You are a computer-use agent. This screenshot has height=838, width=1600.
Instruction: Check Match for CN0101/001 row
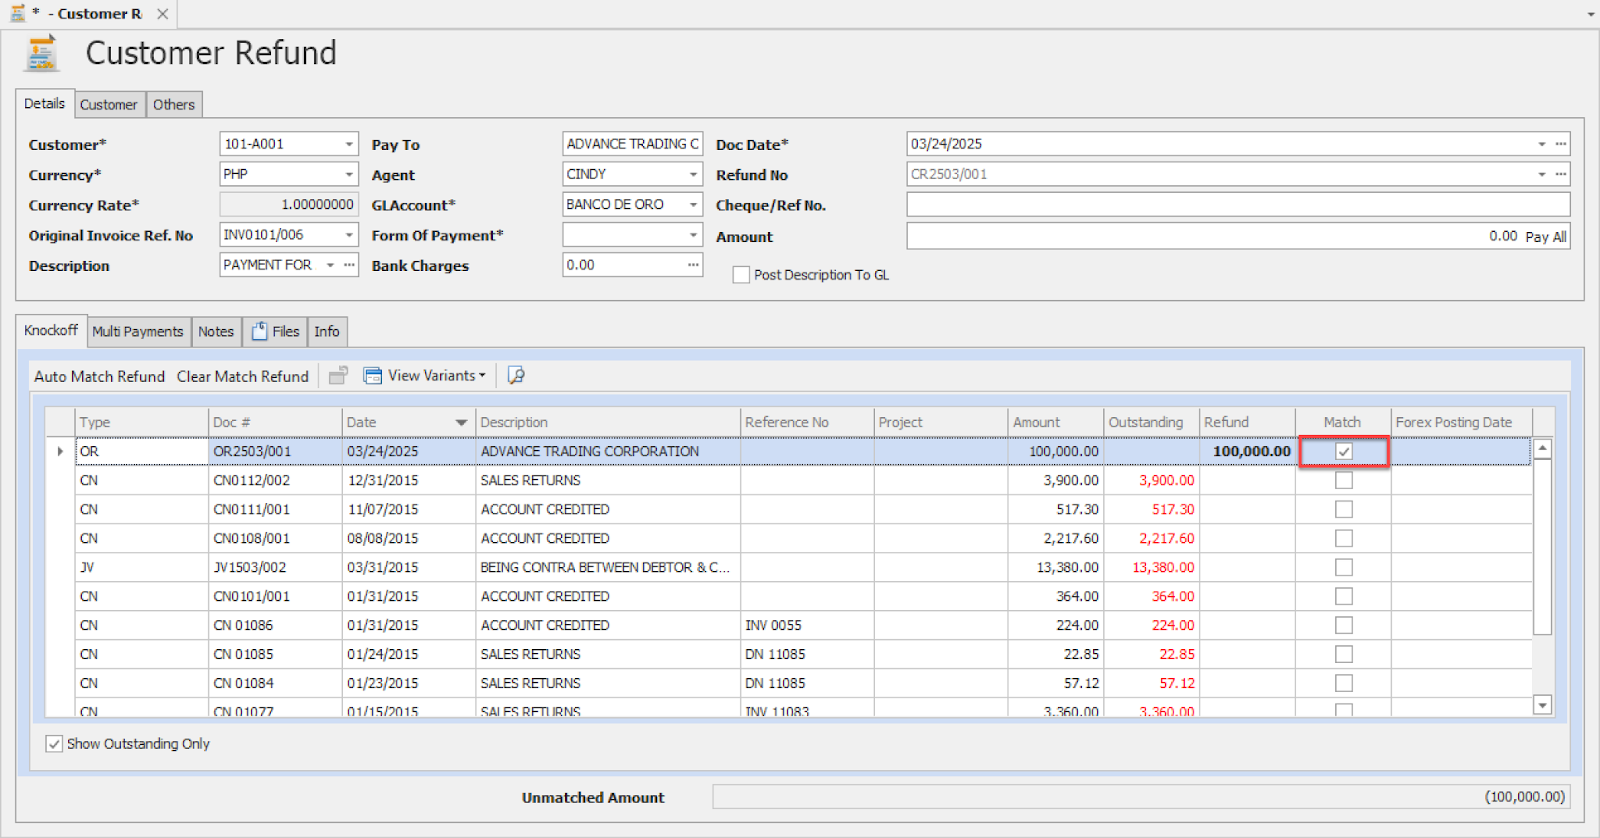click(1344, 596)
